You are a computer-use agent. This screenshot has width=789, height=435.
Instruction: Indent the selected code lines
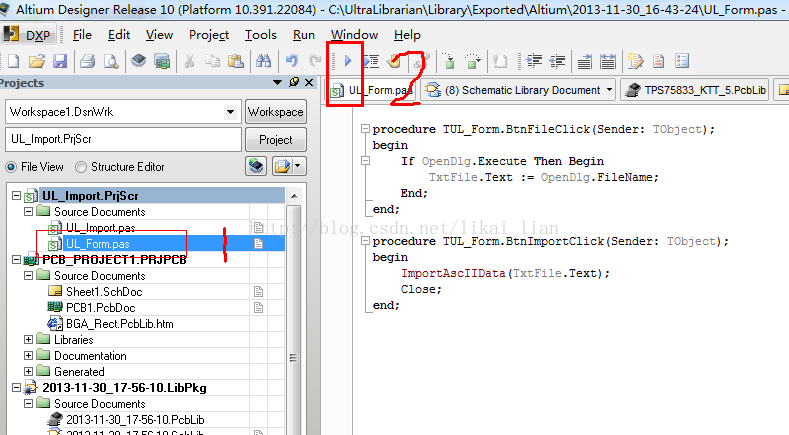click(533, 61)
